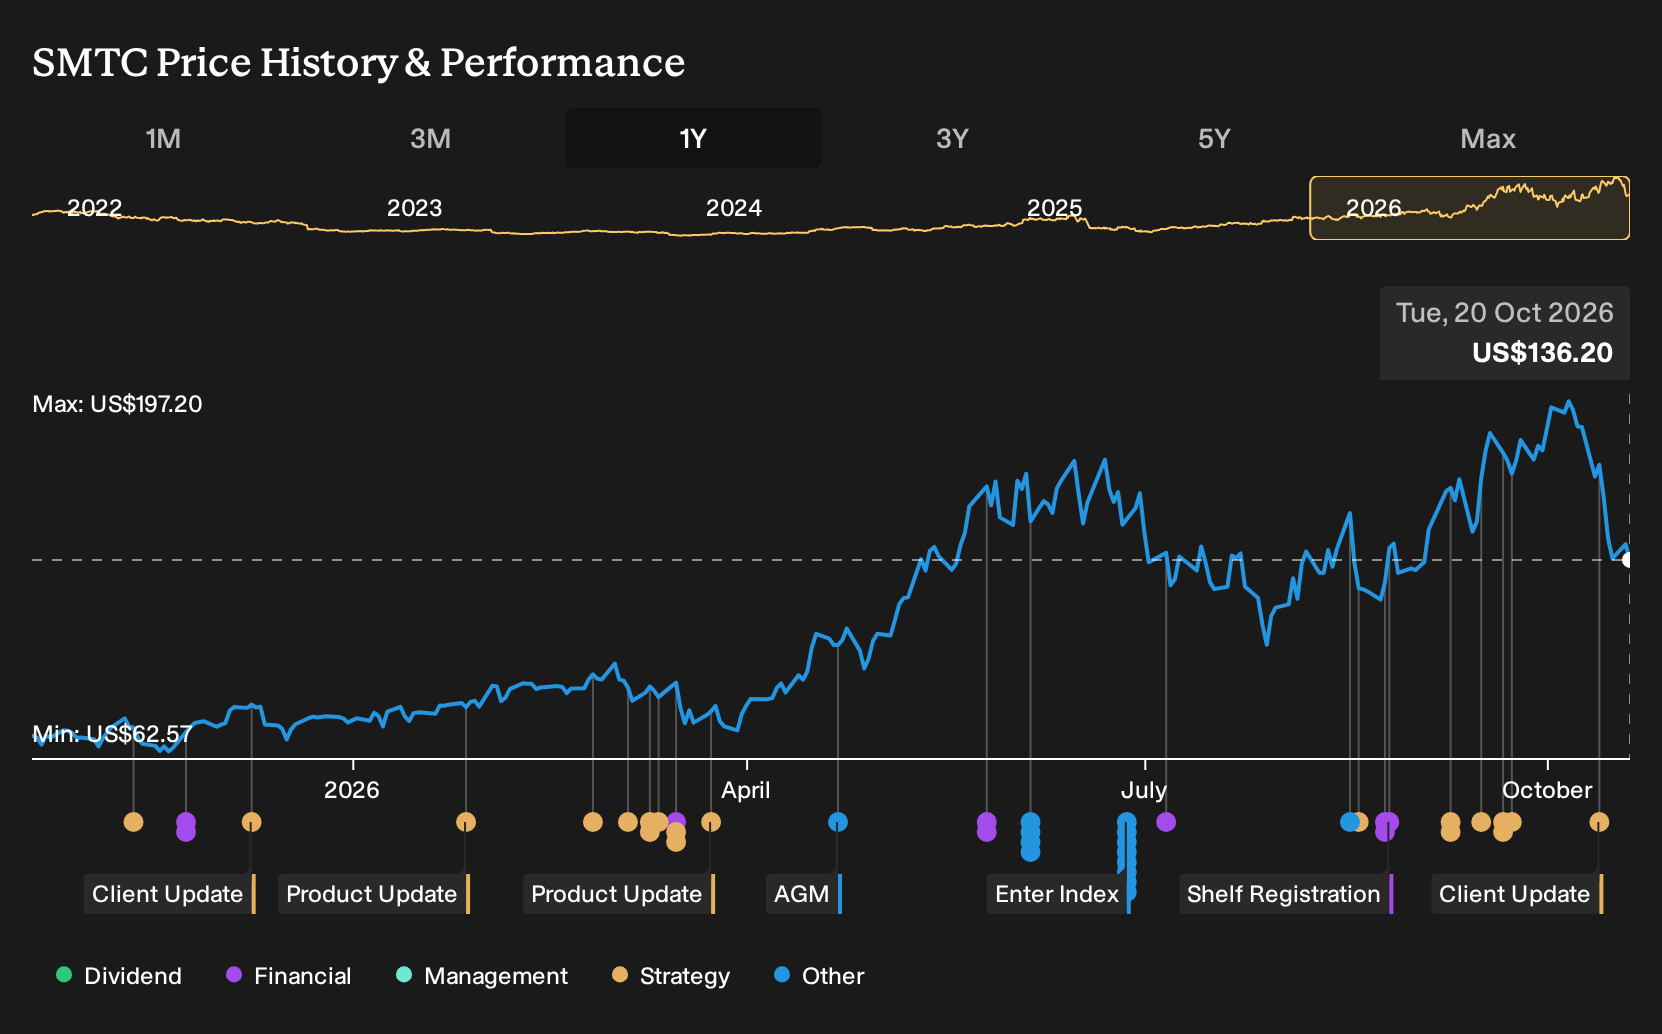This screenshot has height=1034, width=1662.
Task: Click the 2025 overview year label
Action: coord(1054,208)
